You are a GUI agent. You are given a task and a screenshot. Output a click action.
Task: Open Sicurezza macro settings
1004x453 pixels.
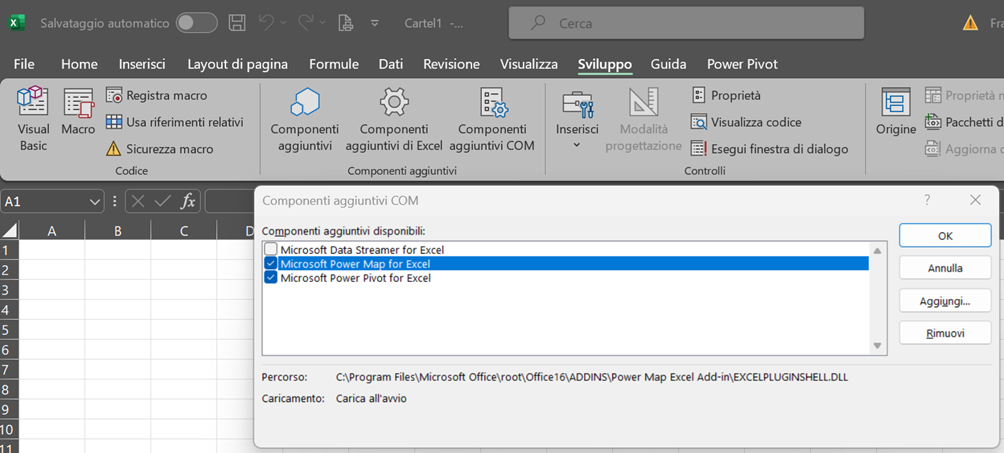tap(159, 149)
